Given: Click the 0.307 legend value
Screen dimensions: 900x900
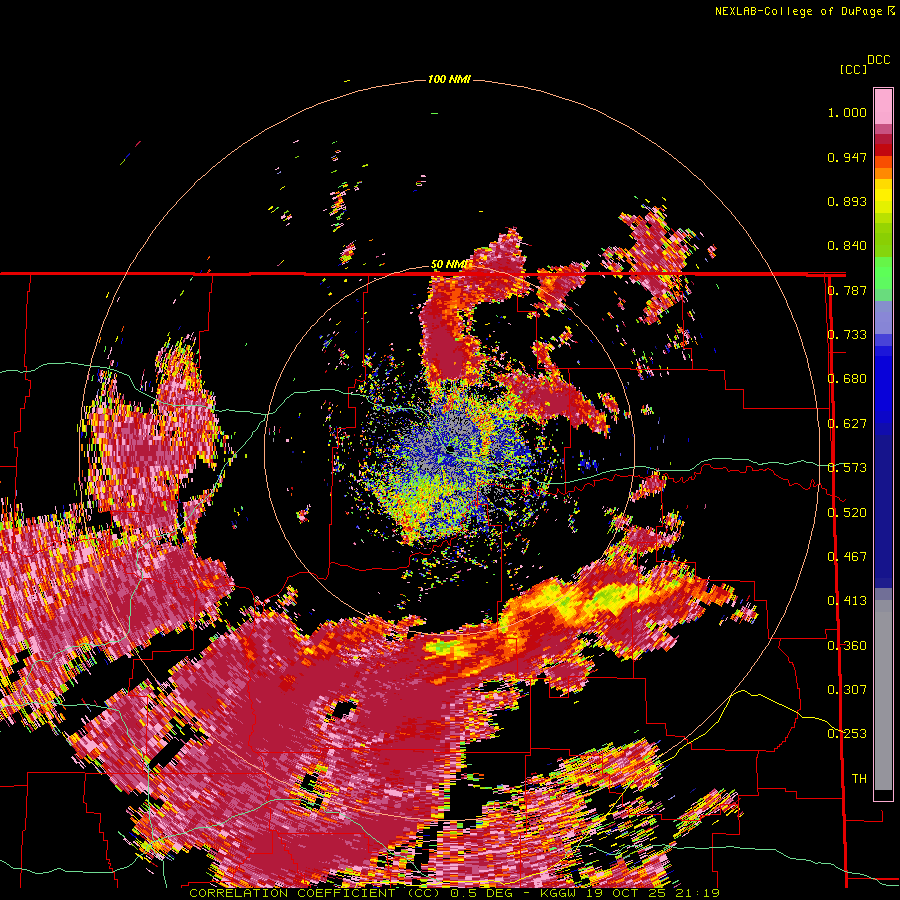Looking at the screenshot, I should point(847,690).
